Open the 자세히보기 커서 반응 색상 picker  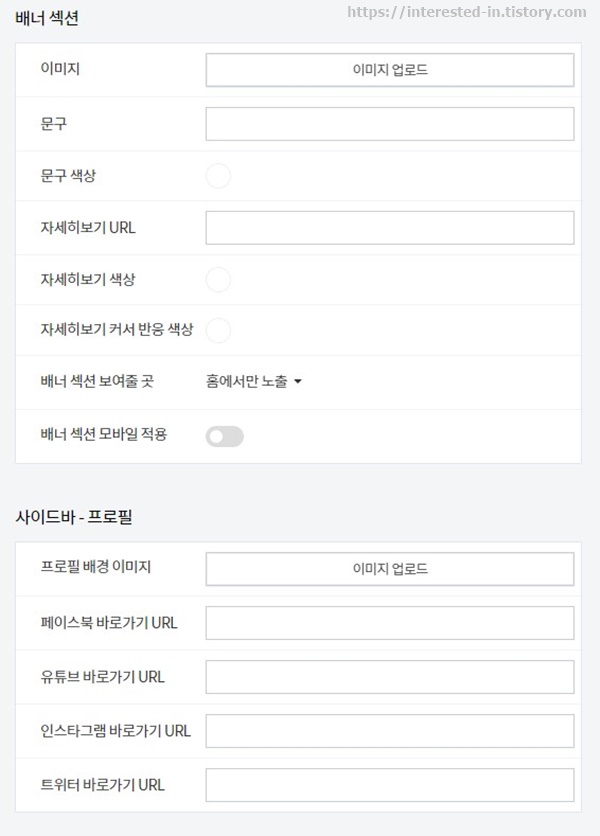click(x=218, y=331)
